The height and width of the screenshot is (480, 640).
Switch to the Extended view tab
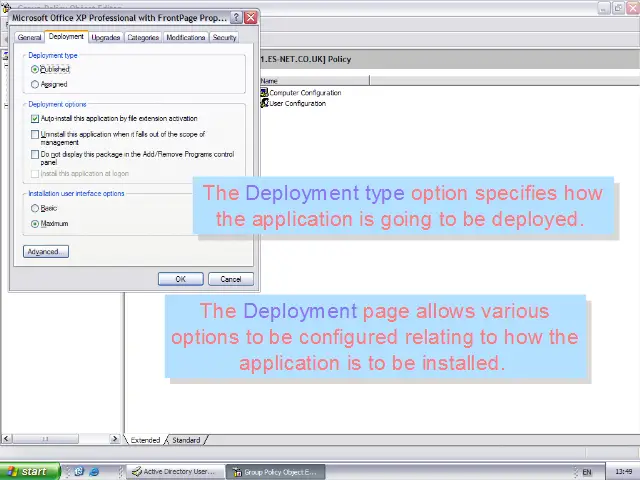tap(145, 440)
